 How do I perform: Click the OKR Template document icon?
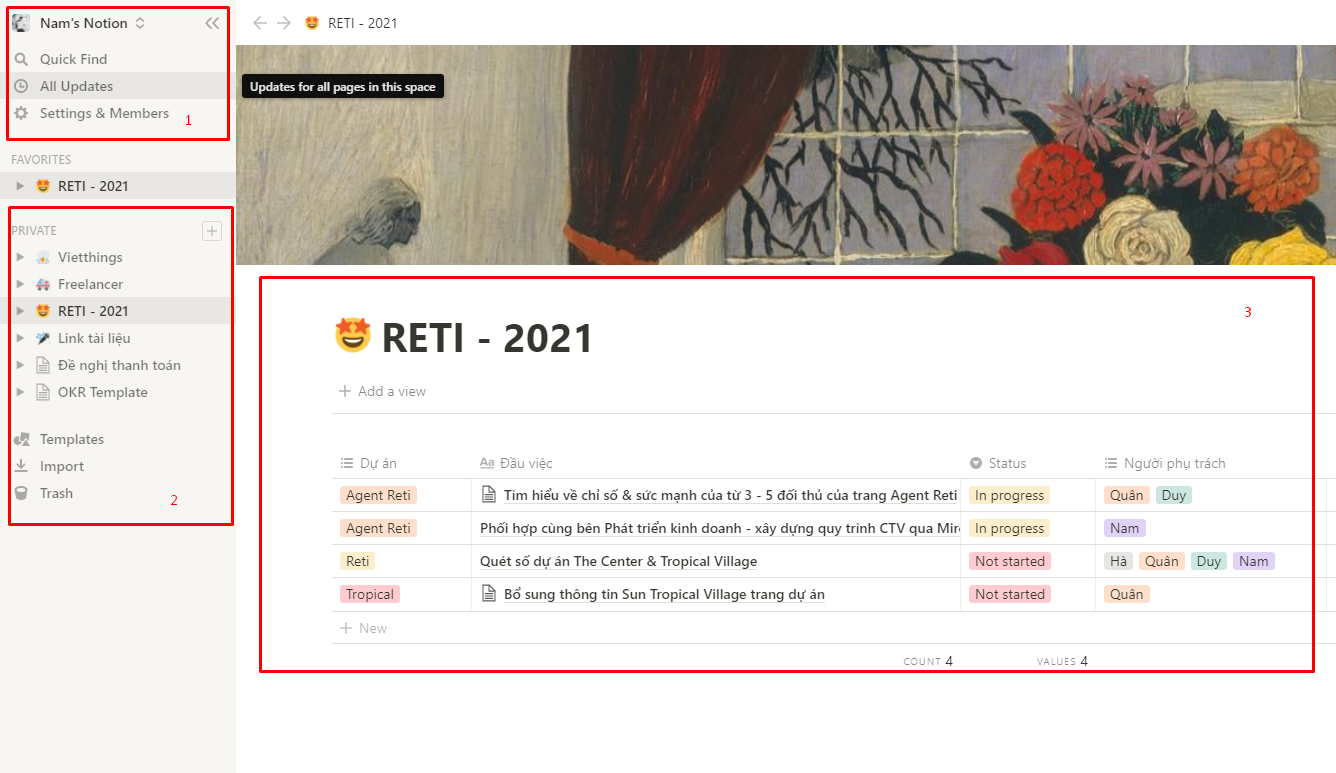(42, 392)
